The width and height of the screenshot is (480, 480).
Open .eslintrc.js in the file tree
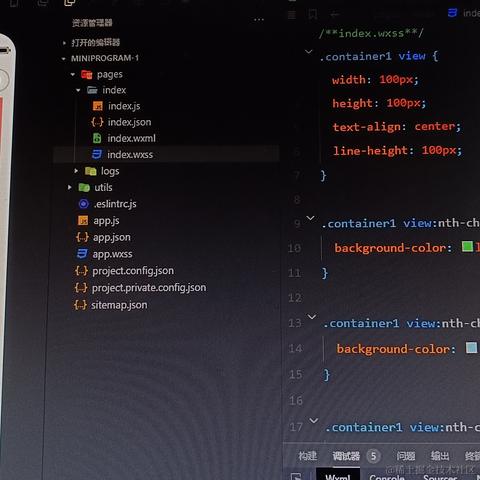[115, 204]
